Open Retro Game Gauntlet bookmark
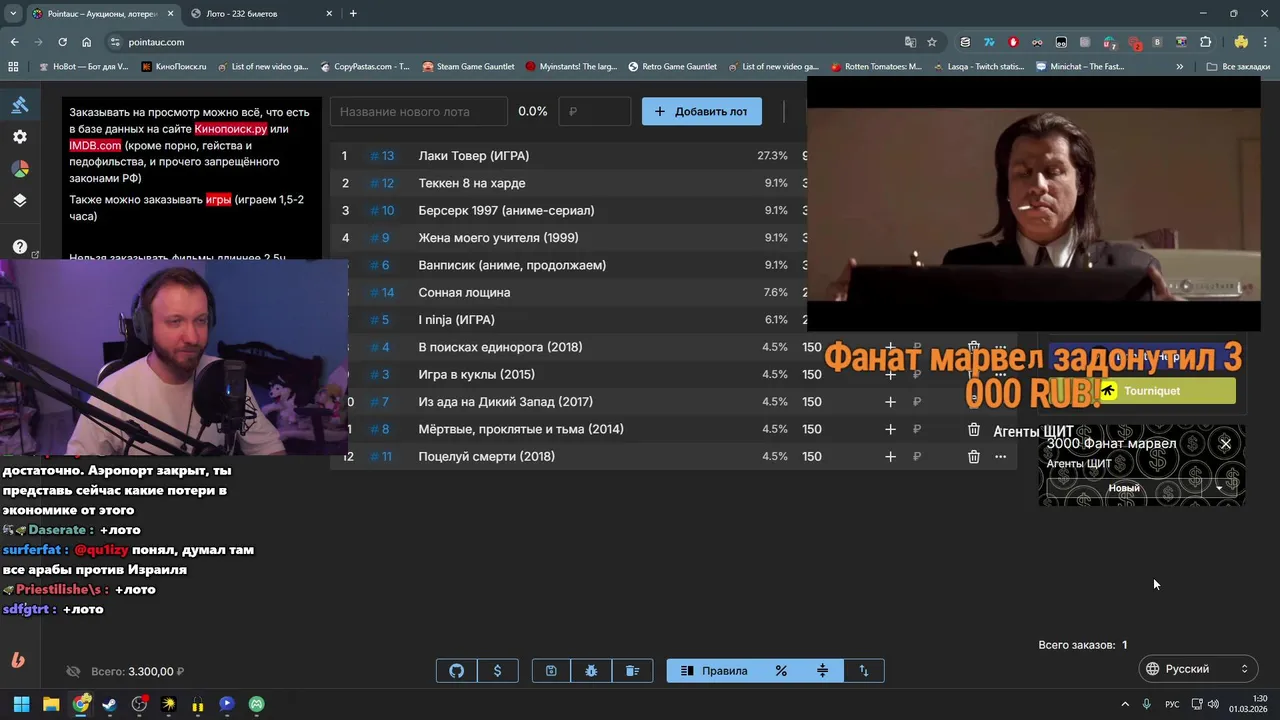This screenshot has width=1280, height=720. (673, 67)
